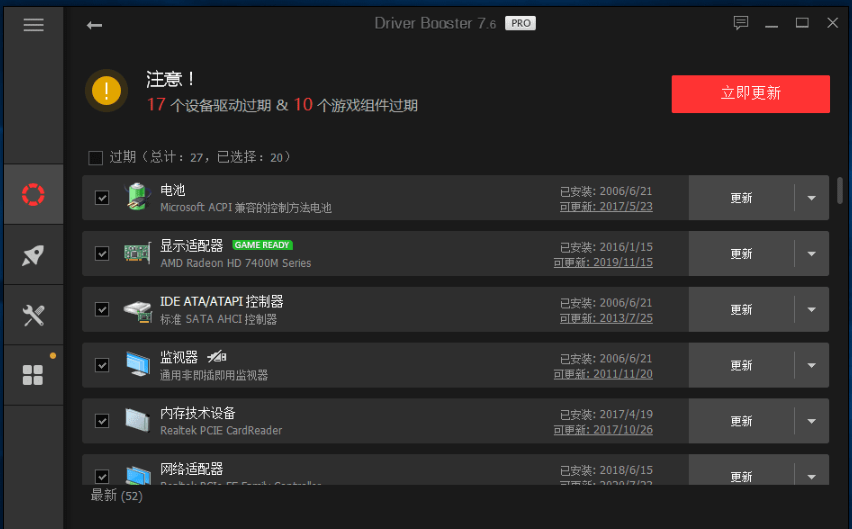Uncheck the IDE ATA/ATAPI 控制器 checkbox
Image resolution: width=852 pixels, height=529 pixels.
coord(102,310)
